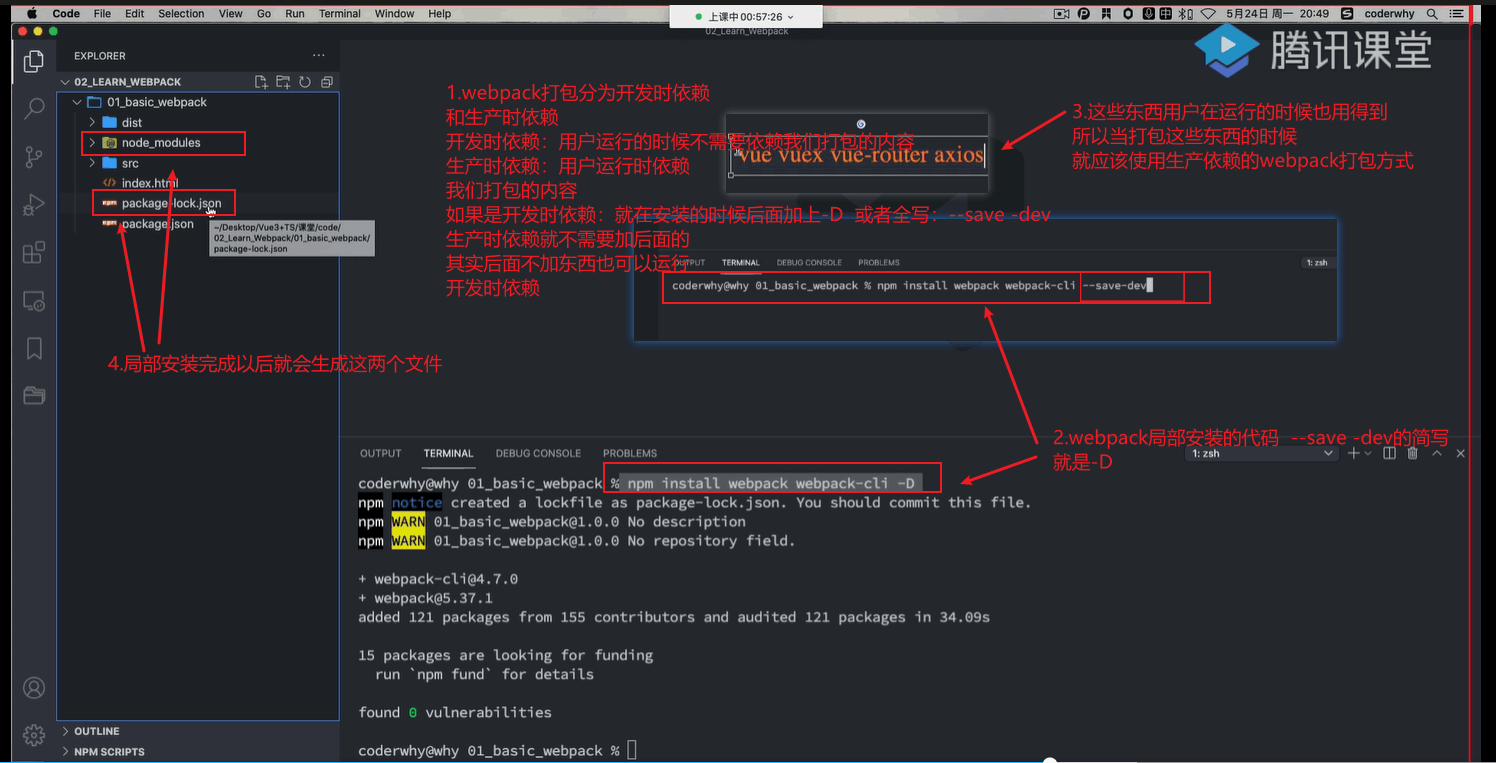Click the Code app menu

[66, 14]
